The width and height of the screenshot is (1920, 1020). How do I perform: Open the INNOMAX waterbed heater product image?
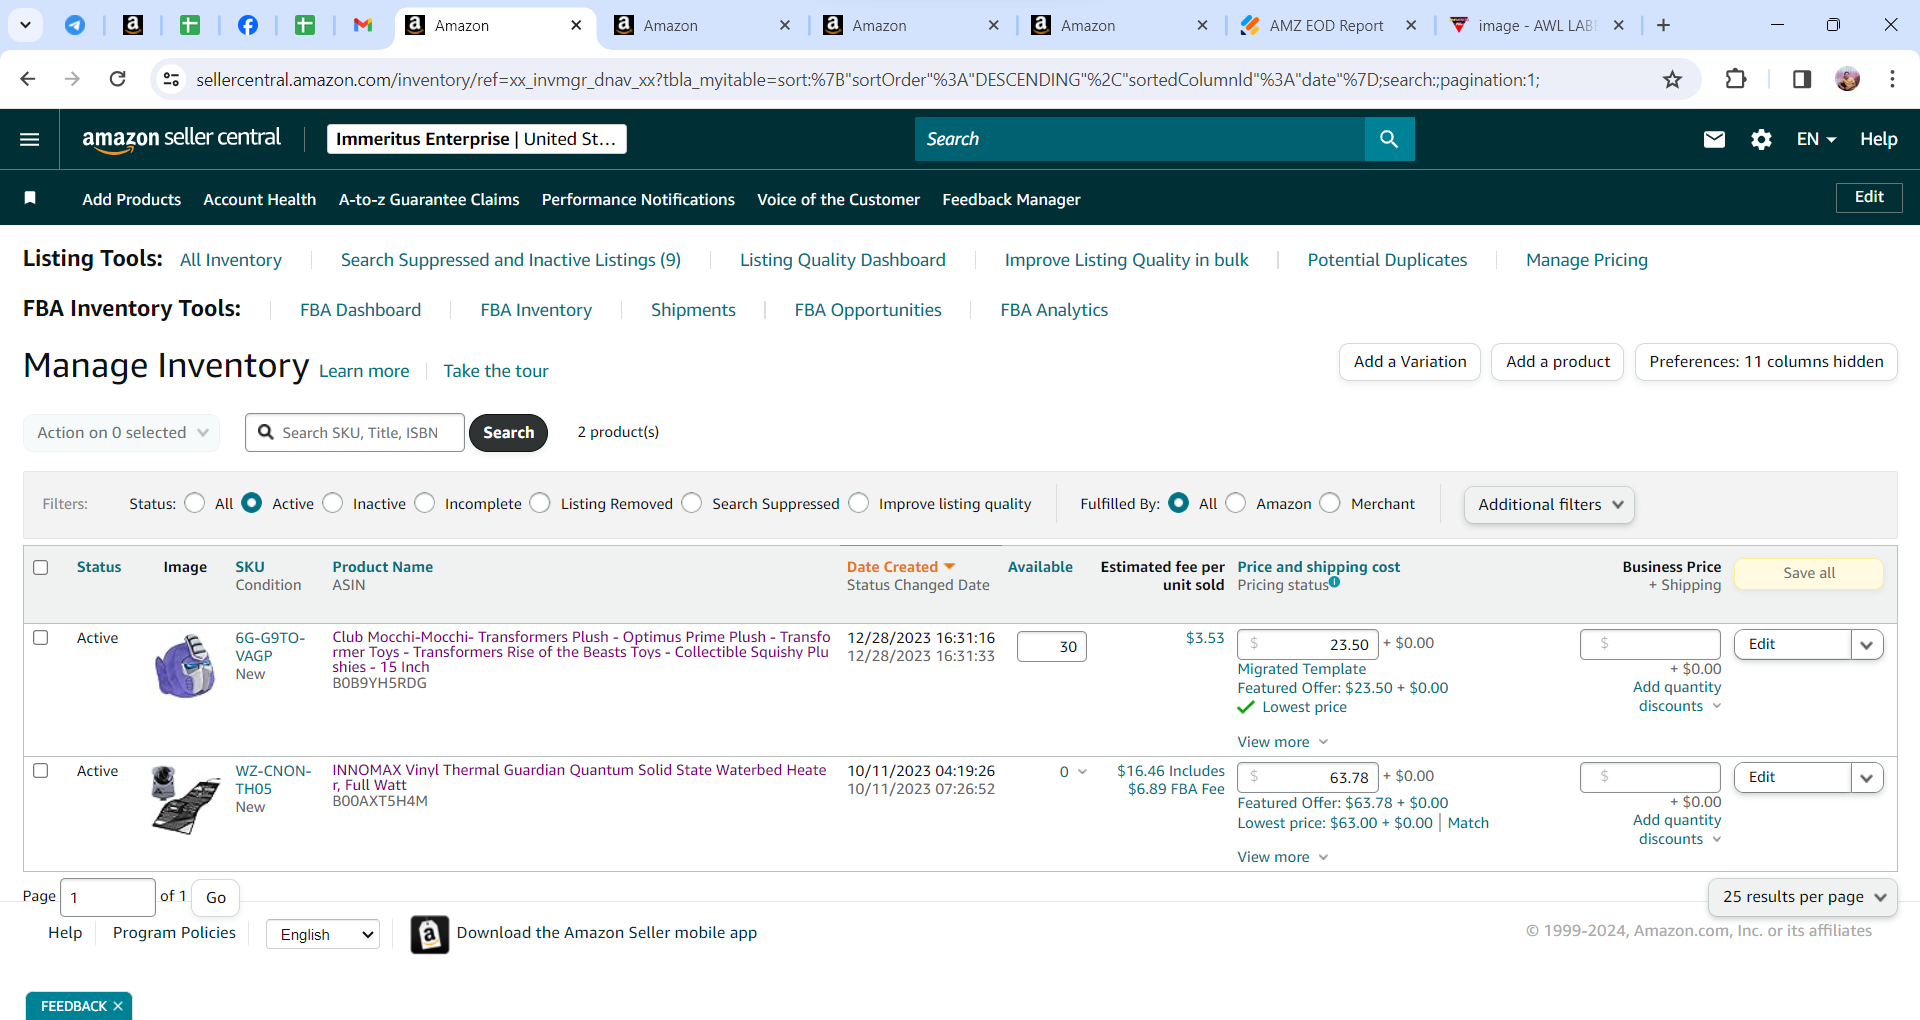[x=186, y=799]
